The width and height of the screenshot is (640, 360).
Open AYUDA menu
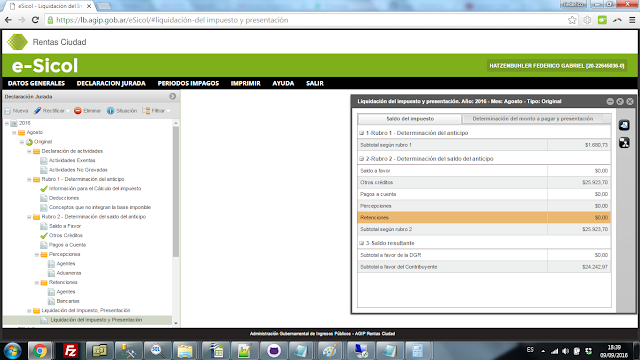point(283,83)
